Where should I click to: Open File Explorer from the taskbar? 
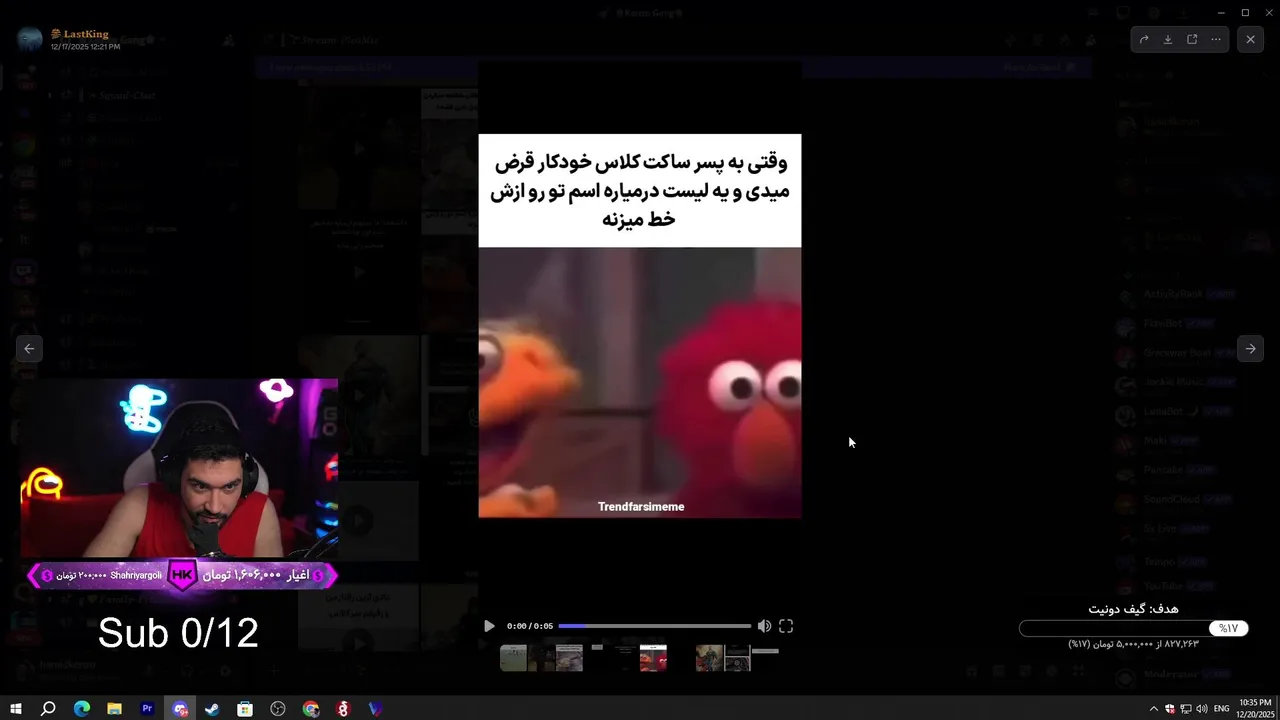coord(114,709)
